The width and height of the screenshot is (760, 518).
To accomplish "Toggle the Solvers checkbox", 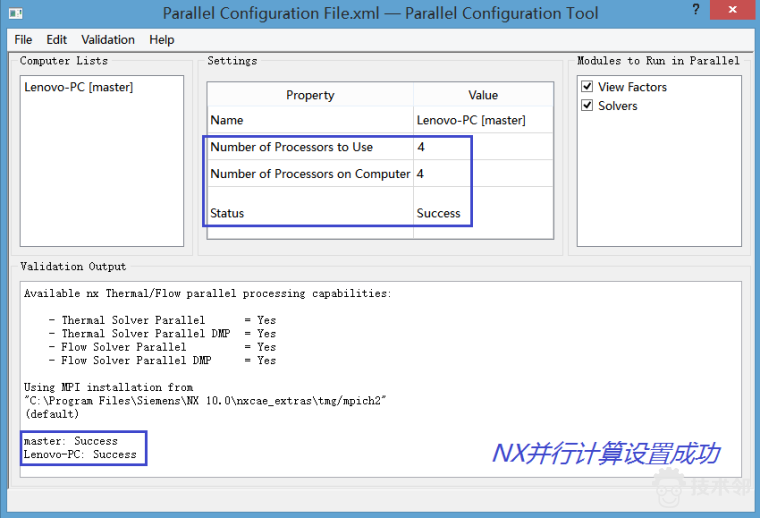I will (588, 106).
